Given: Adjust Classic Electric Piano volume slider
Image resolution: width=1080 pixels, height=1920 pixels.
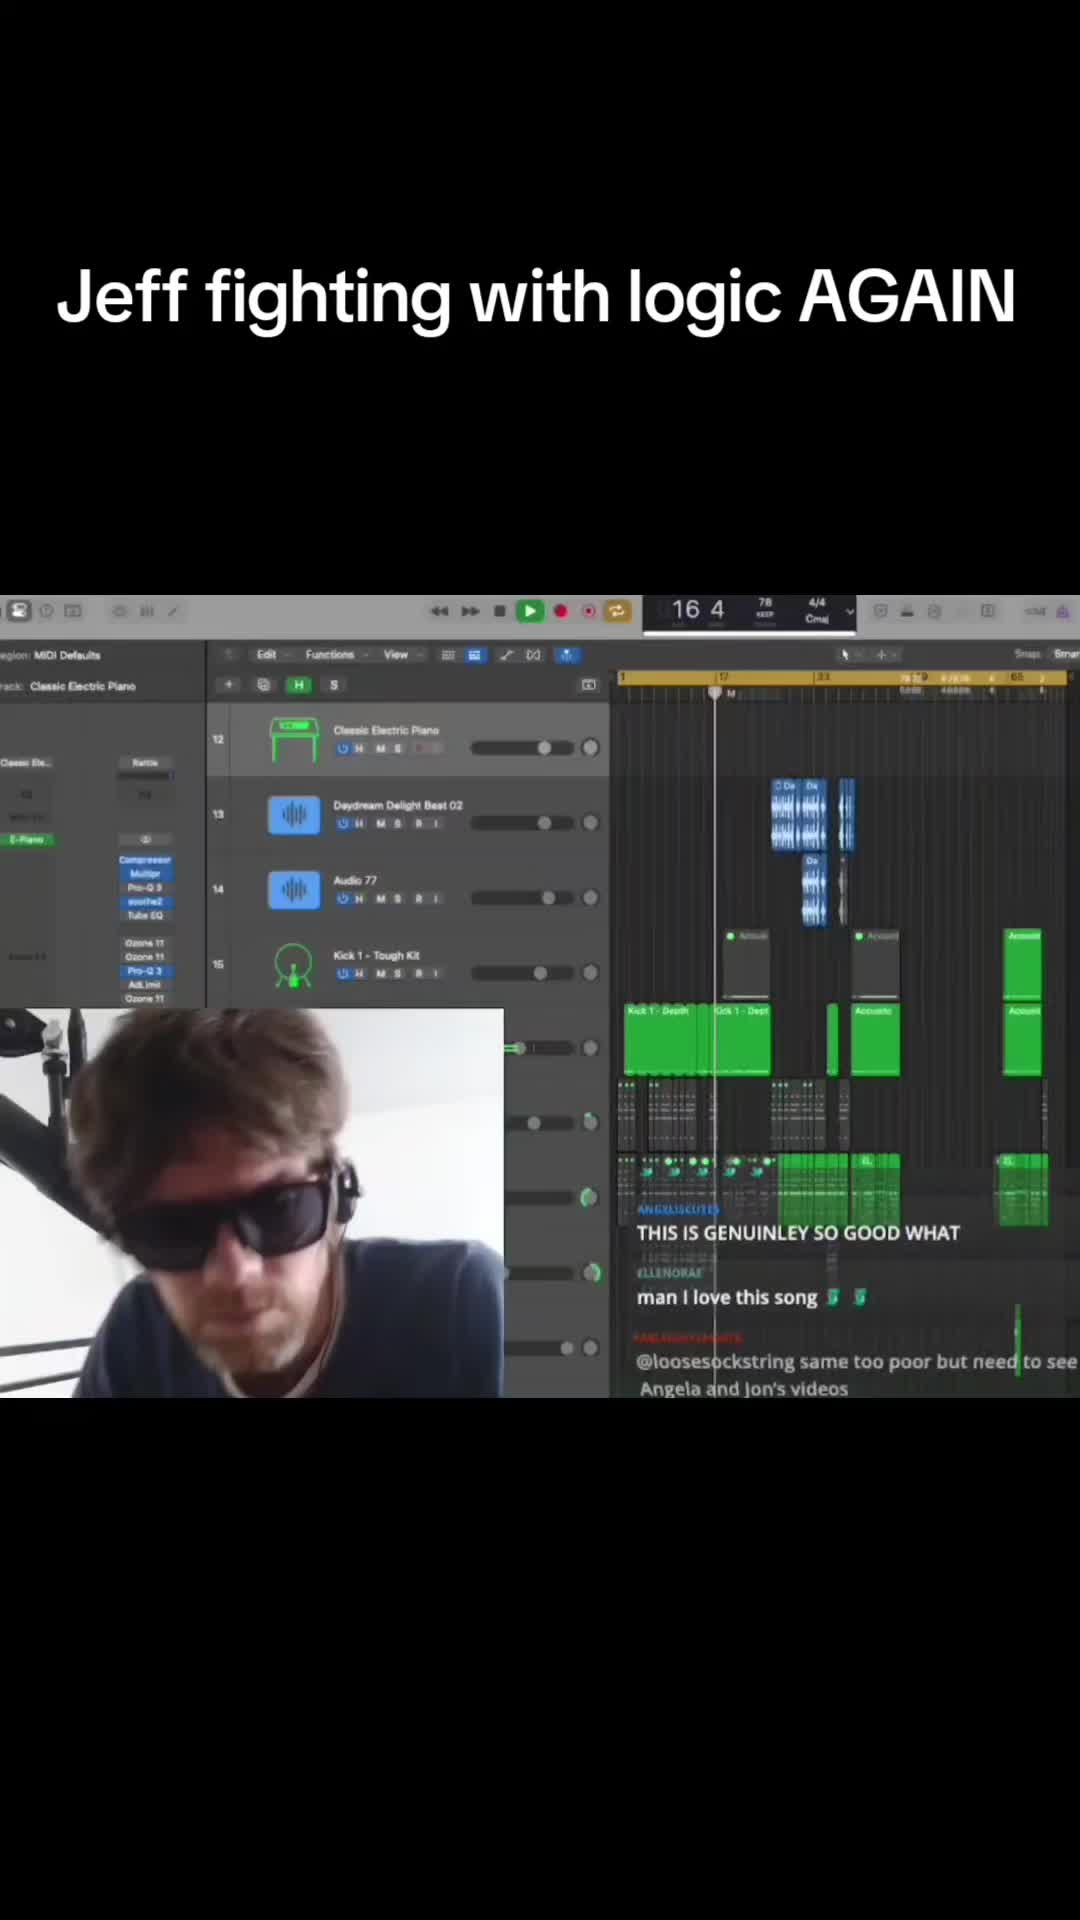Looking at the screenshot, I should tap(522, 748).
